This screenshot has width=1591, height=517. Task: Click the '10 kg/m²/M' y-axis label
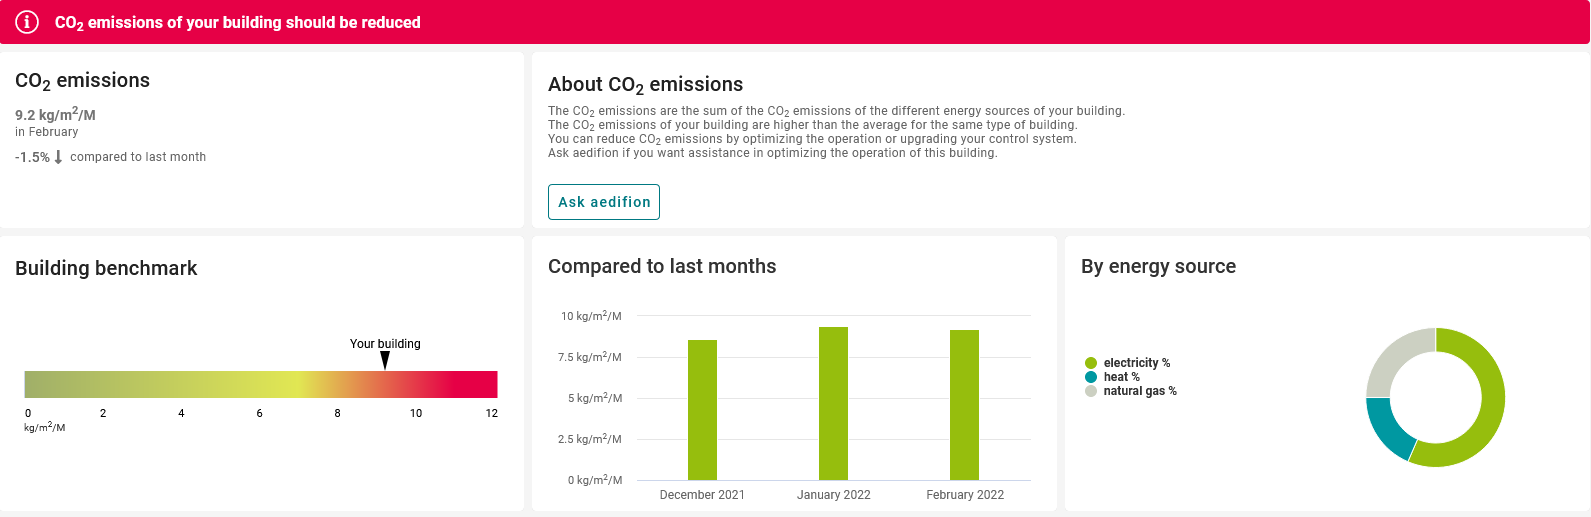(x=591, y=316)
